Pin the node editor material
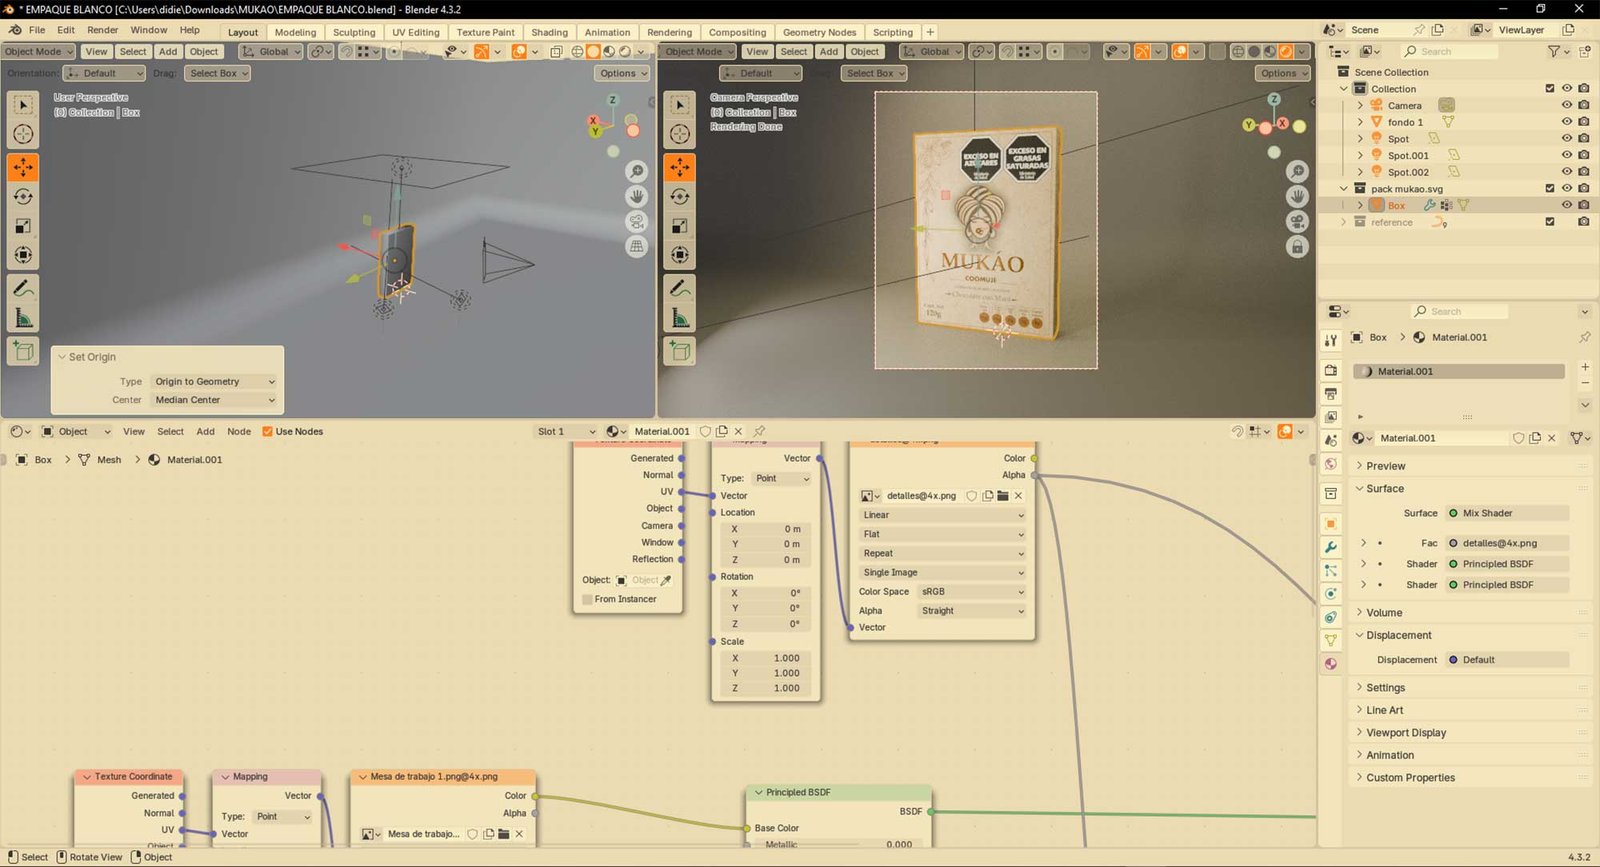The height and width of the screenshot is (867, 1600). [759, 432]
